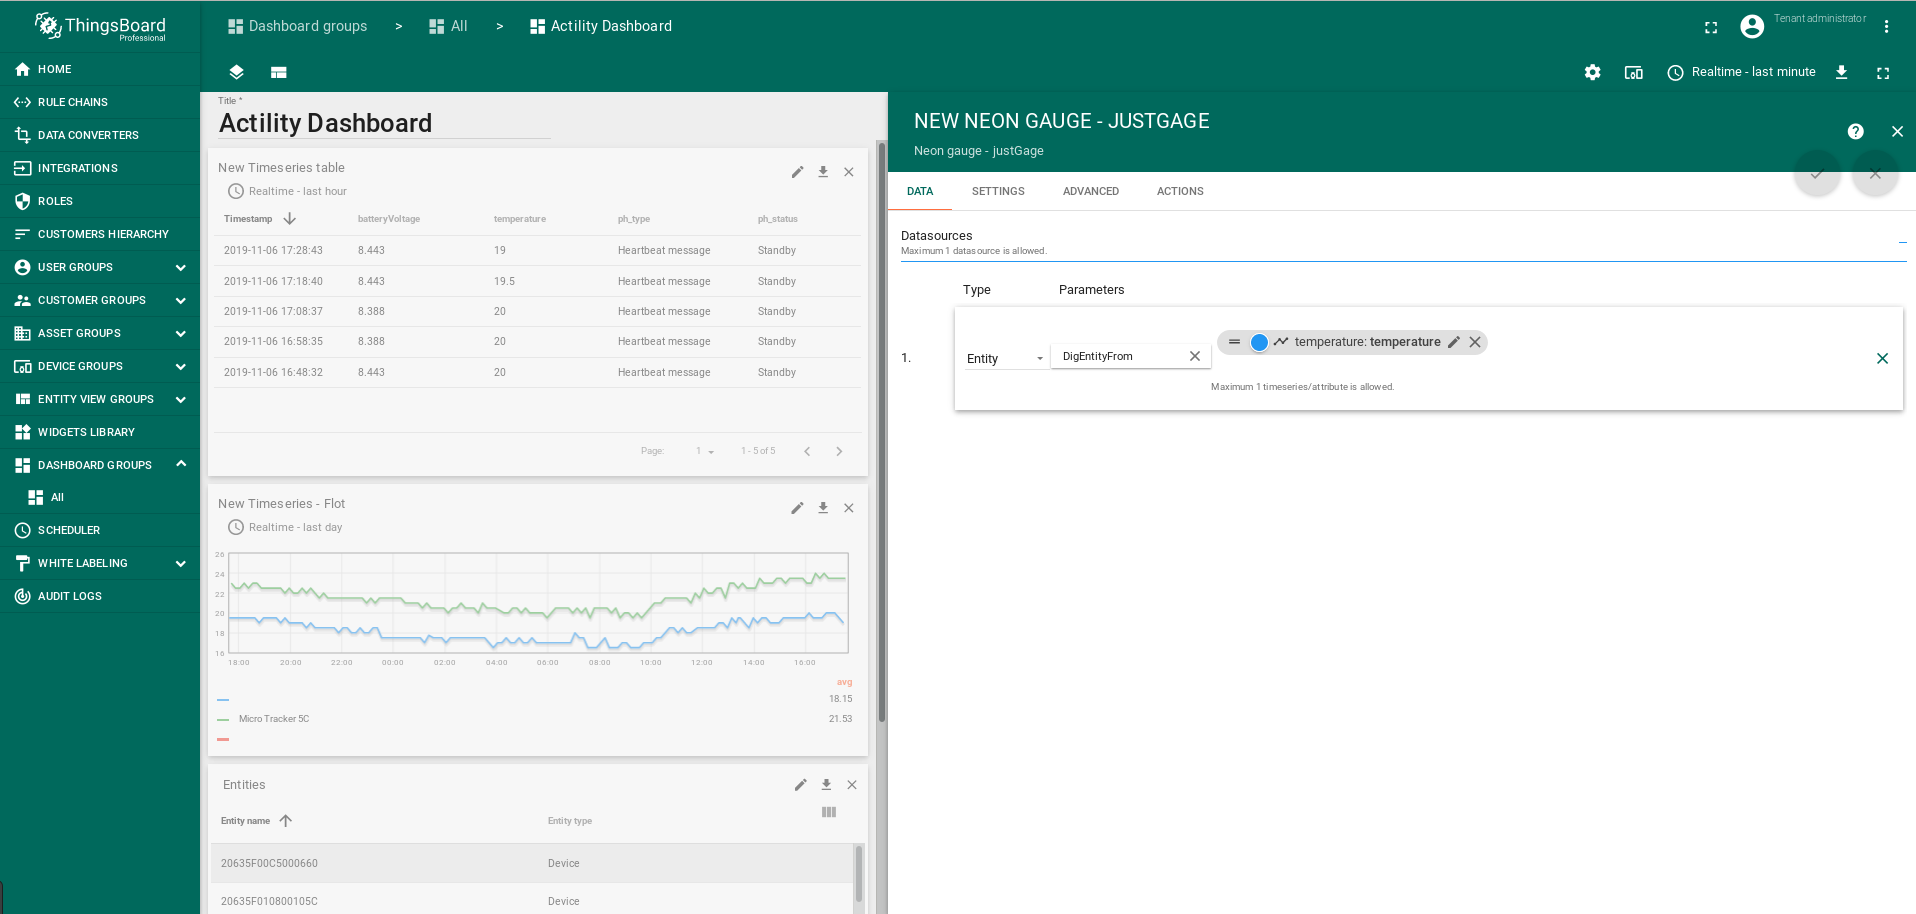Sort table by Timestamp column
This screenshot has width=1916, height=914.
tap(248, 219)
